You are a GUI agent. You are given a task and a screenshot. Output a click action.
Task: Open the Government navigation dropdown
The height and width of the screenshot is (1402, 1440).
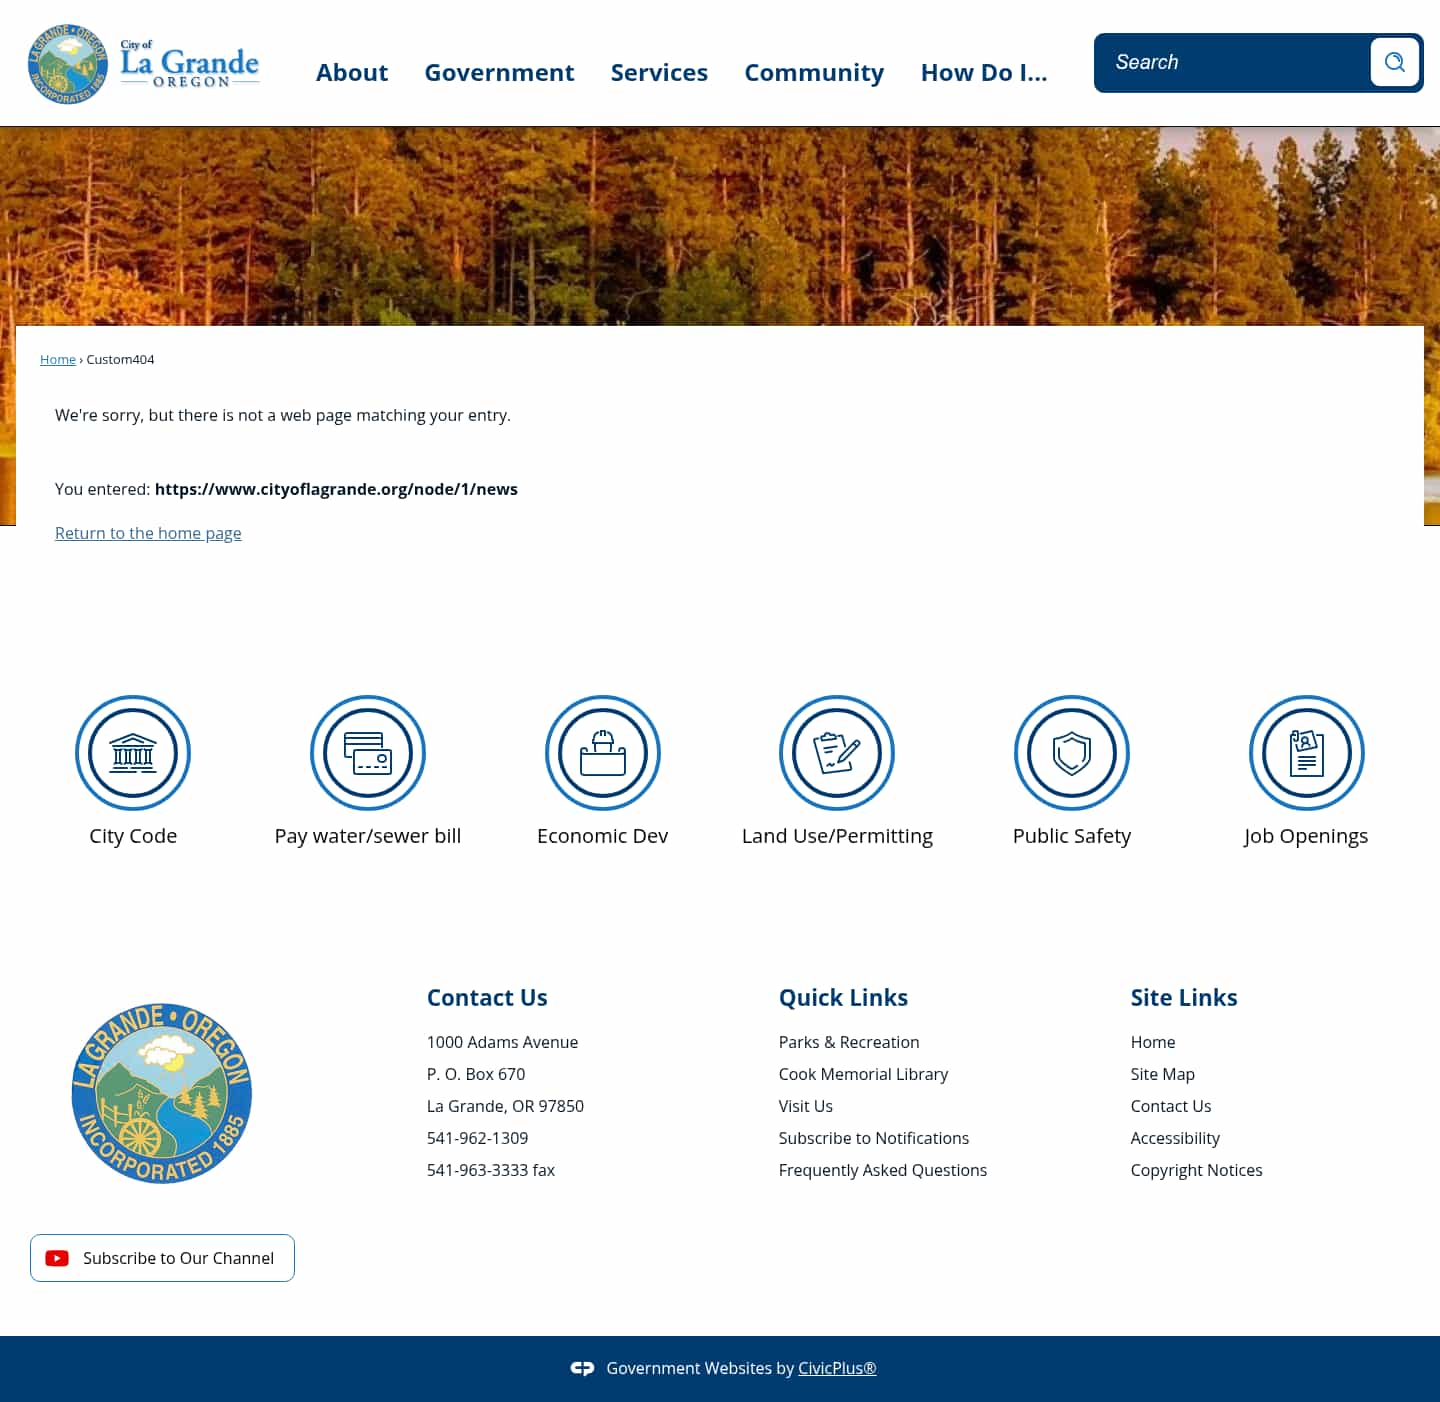(499, 72)
